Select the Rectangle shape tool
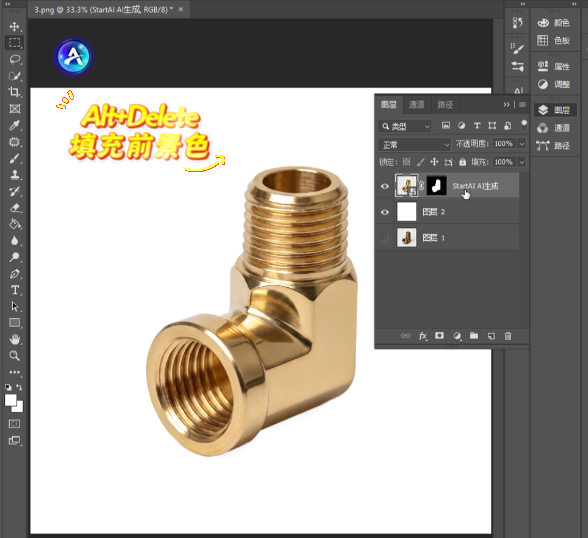 point(14,323)
